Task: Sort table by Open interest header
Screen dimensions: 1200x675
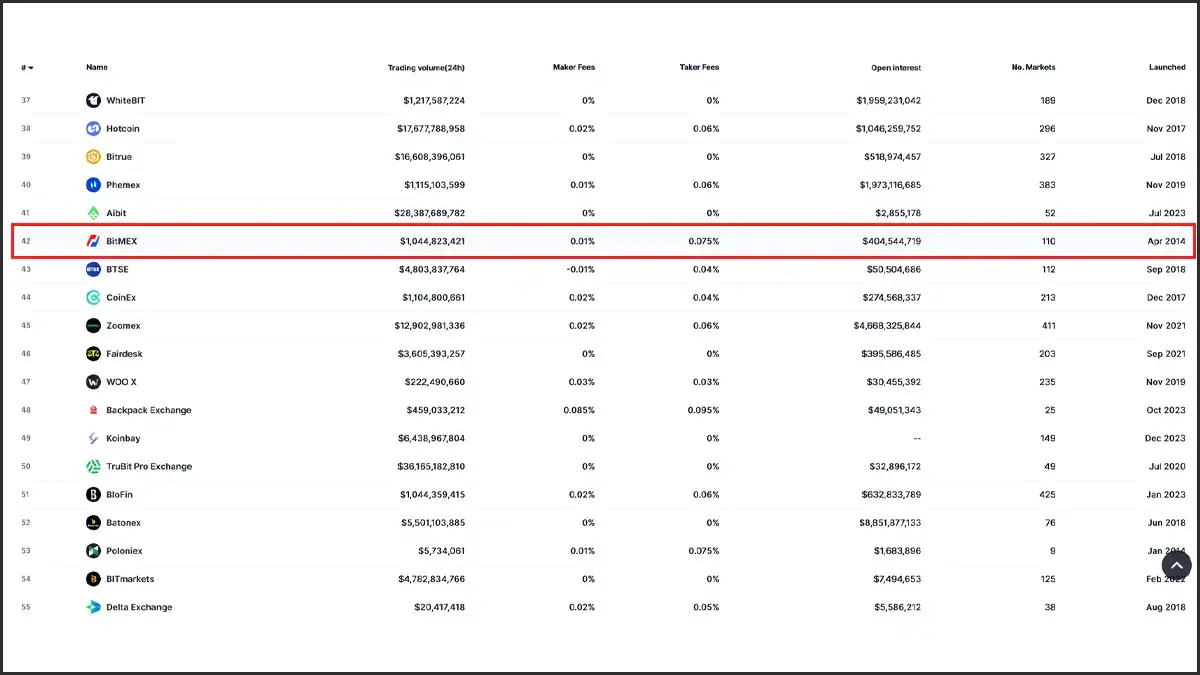Action: (x=896, y=68)
